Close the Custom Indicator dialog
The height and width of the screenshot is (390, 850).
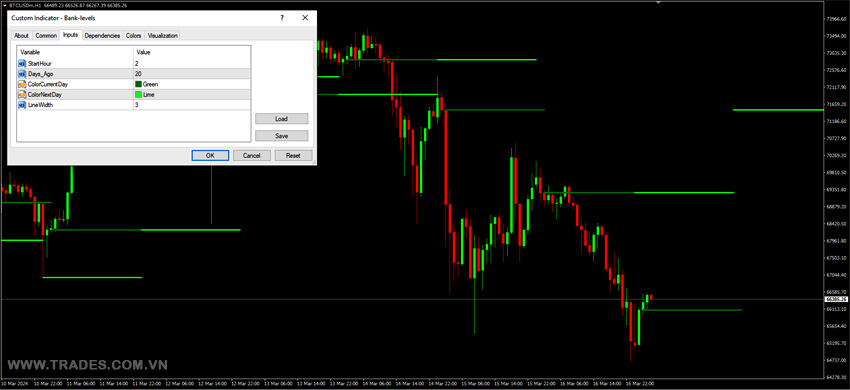[x=305, y=18]
